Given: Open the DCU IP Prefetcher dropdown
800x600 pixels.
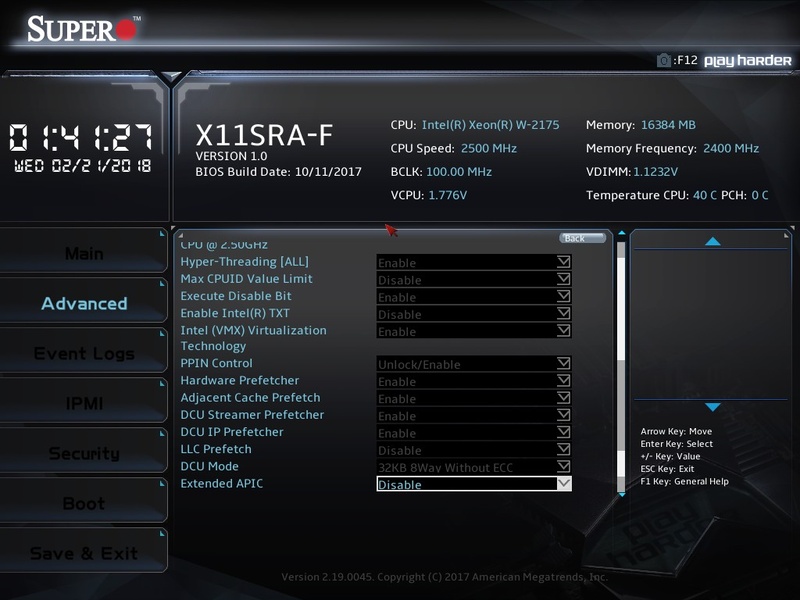Looking at the screenshot, I should point(474,433).
